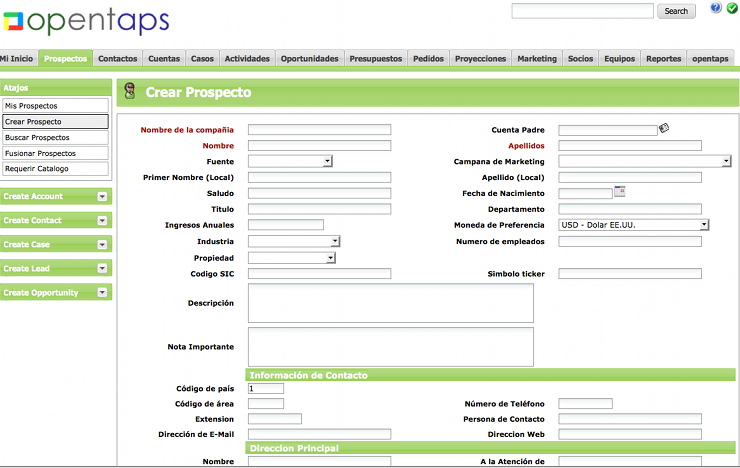Focus the Cuenta Padre field
This screenshot has height=468, width=740.
tap(608, 130)
